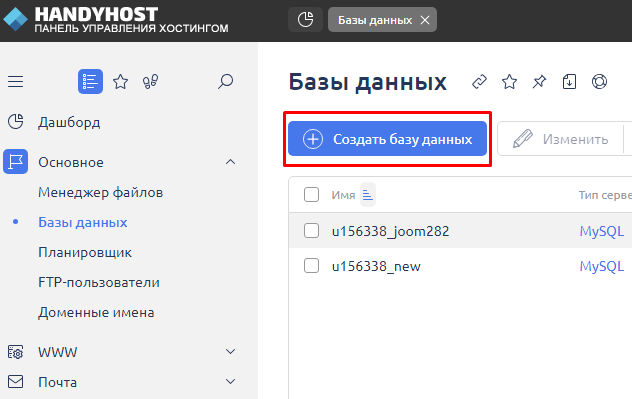Select the u156338_joom282 database name
Viewport: 632px width, 399px height.
[x=390, y=231]
